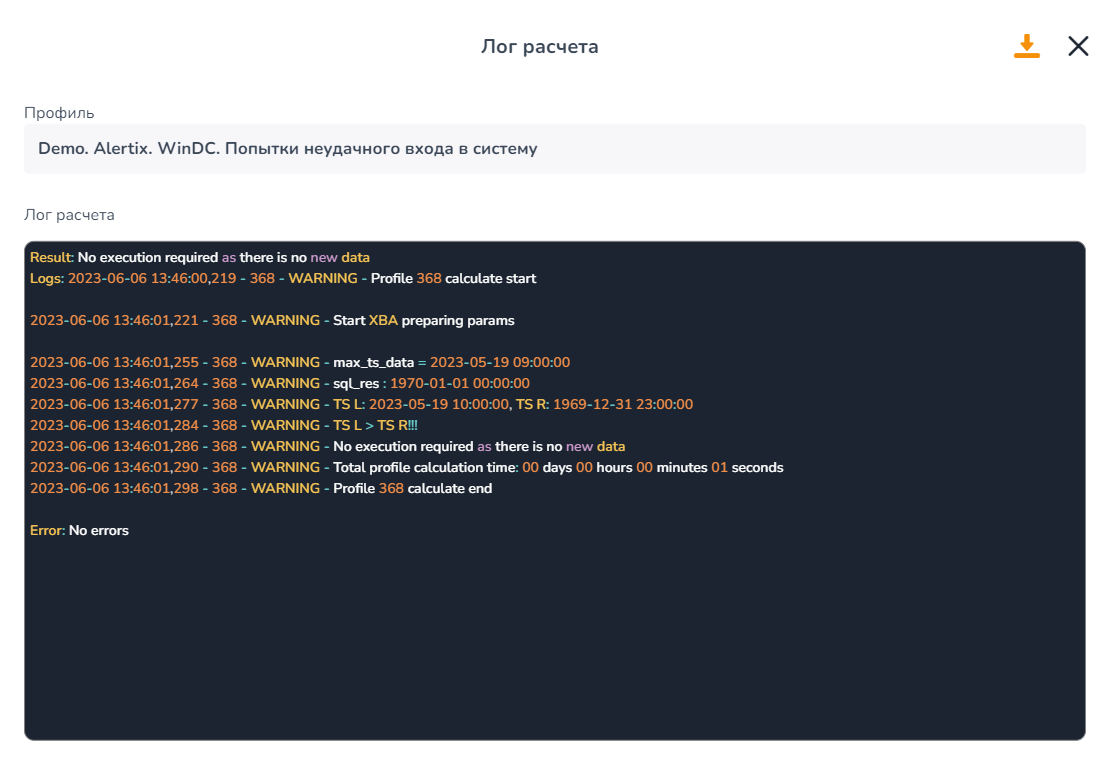Click the Profile 368 calculate start line
Viewport: 1105px width, 783px height.
pos(283,278)
